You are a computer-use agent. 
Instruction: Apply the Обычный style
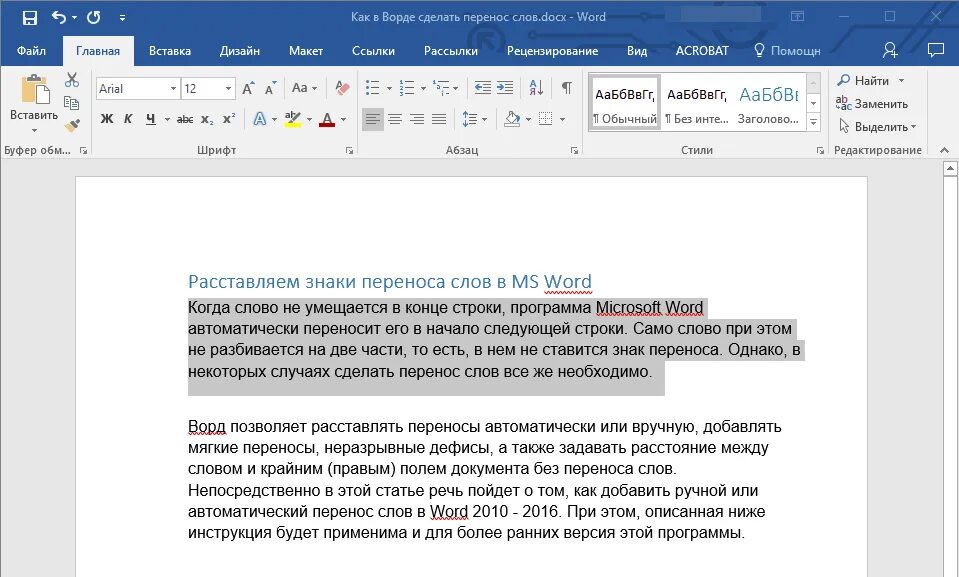point(624,103)
